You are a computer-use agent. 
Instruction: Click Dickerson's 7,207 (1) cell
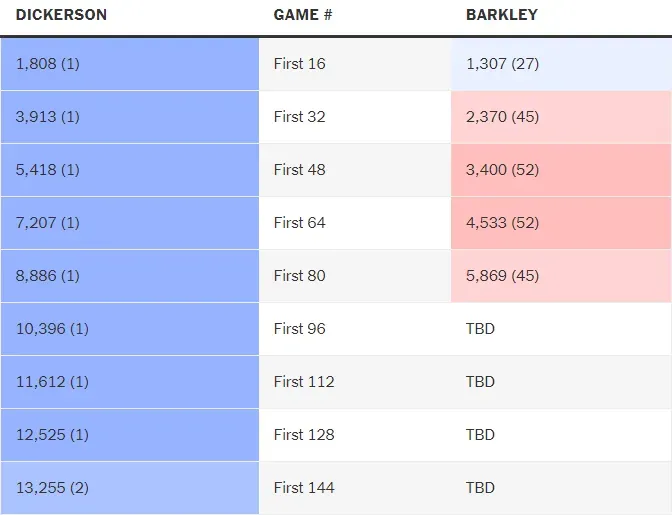pyautogui.click(x=47, y=223)
